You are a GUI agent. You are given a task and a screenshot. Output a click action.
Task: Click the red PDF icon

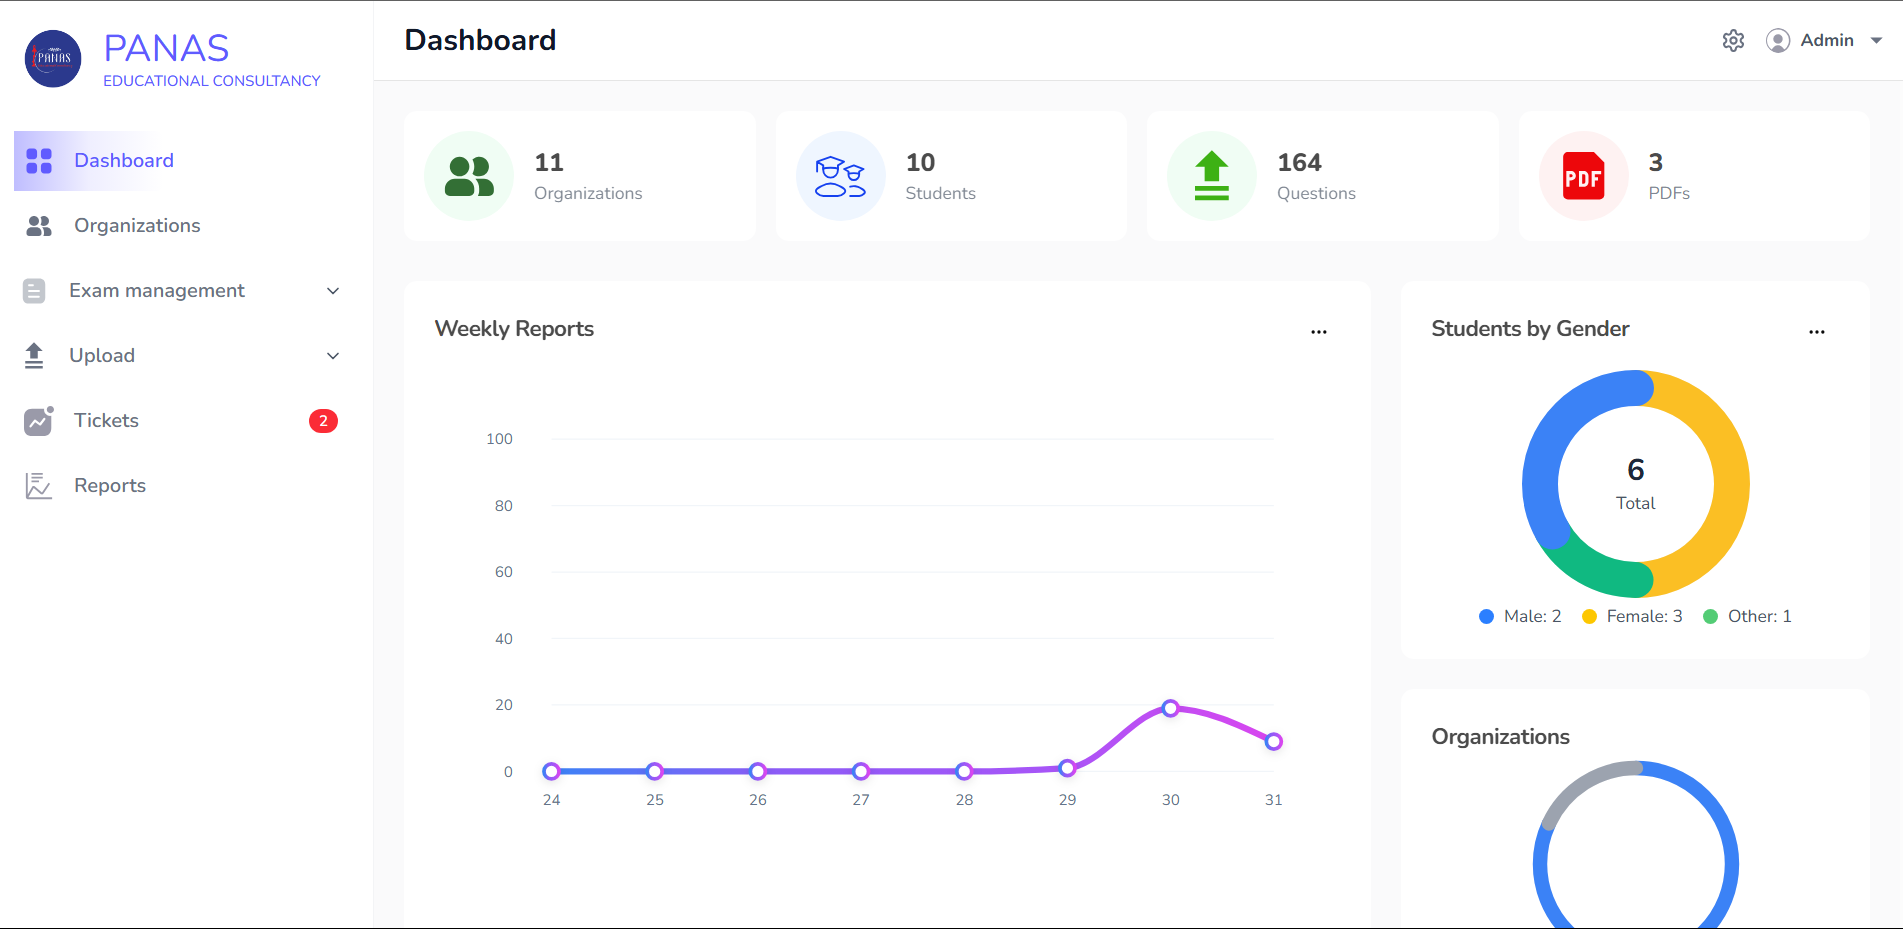[x=1583, y=176]
